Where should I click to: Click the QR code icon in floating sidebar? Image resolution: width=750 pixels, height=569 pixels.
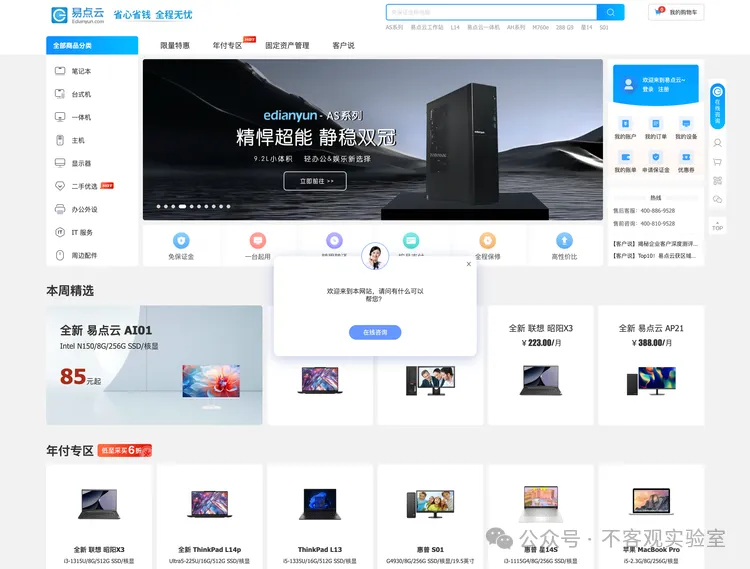(717, 181)
